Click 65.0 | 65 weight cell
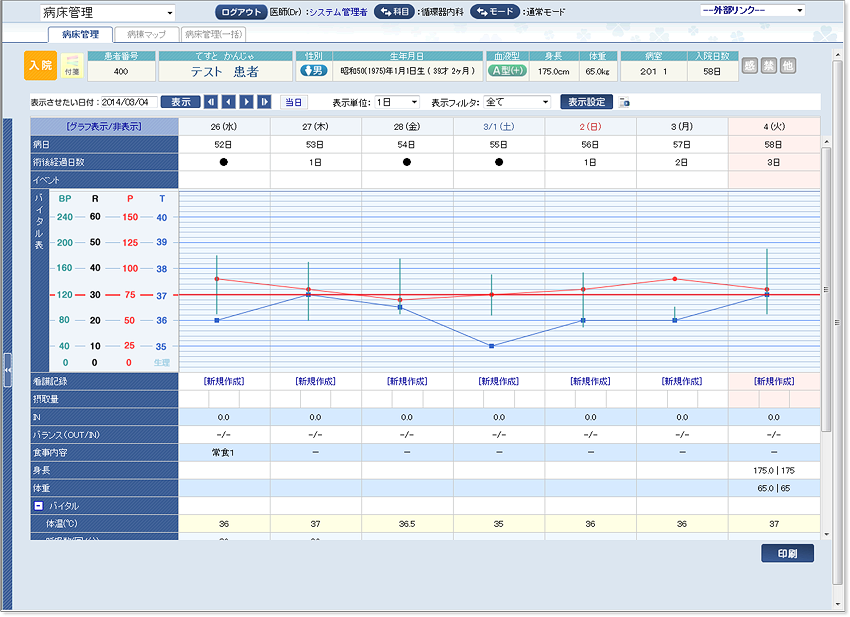850x617 pixels. click(x=774, y=488)
